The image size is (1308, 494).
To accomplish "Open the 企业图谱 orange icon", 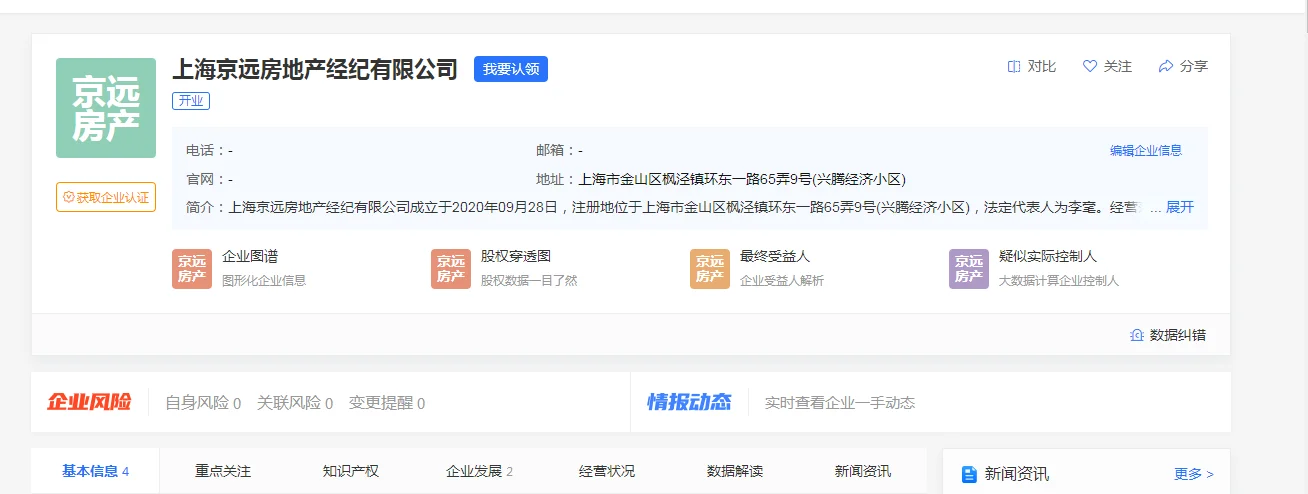I will (x=192, y=268).
